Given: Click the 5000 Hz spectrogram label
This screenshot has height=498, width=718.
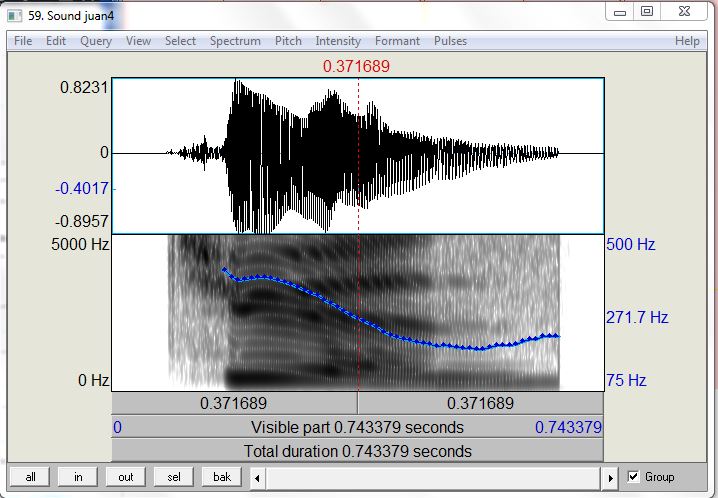Looking at the screenshot, I should coord(80,244).
